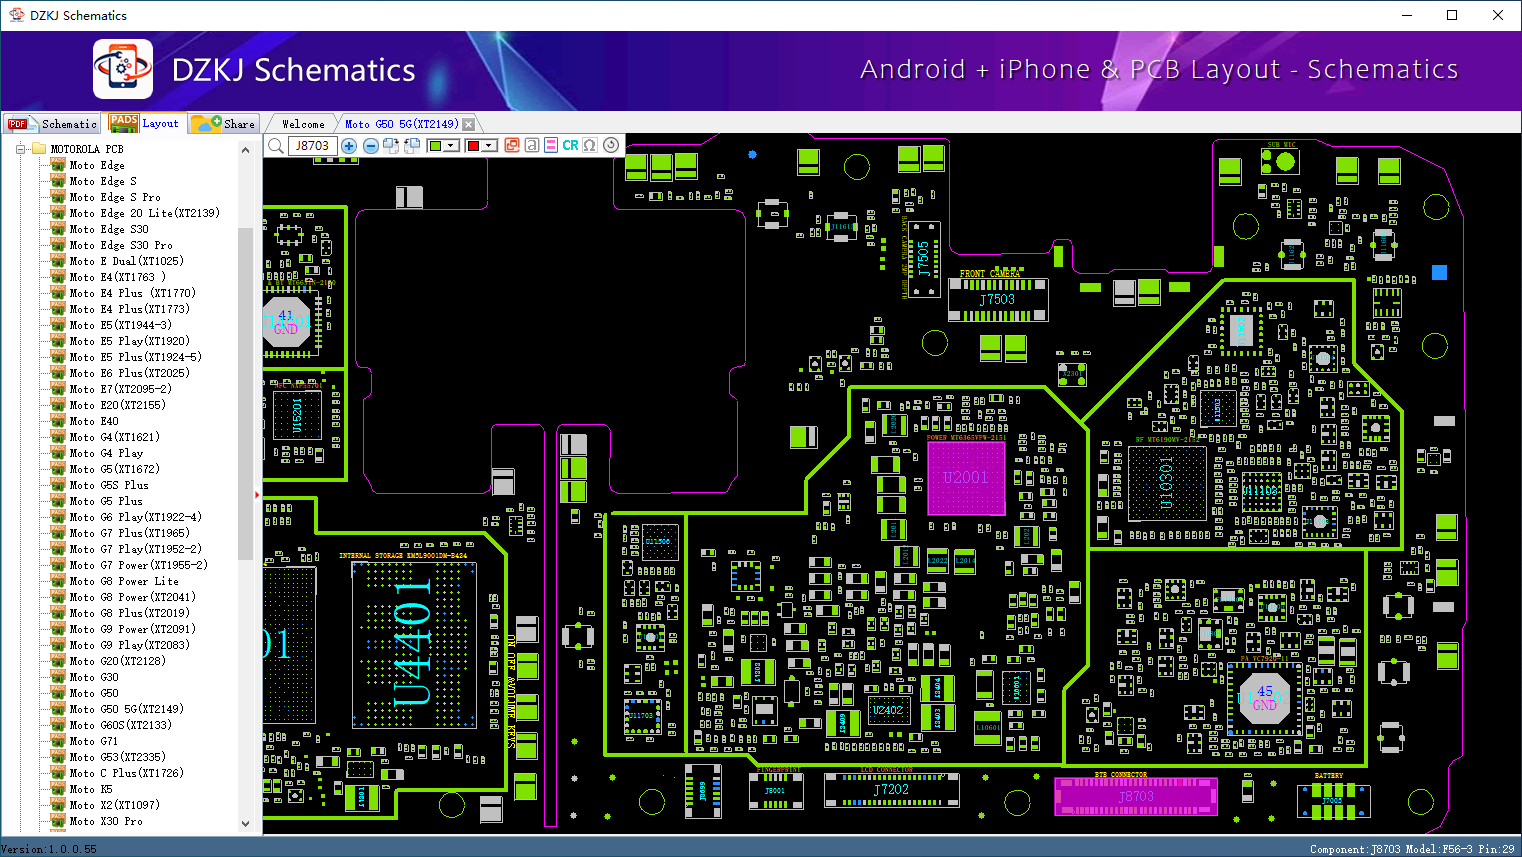
Task: Click the magnifier search icon
Action: [275, 146]
